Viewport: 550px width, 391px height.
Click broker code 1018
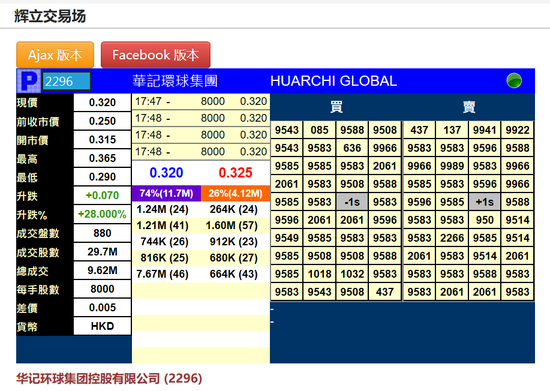(320, 274)
